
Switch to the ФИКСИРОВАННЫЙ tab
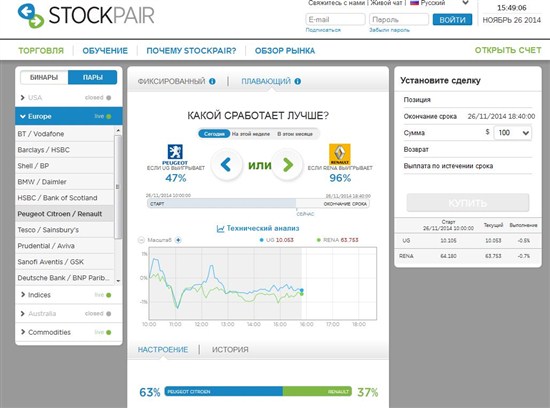(172, 81)
